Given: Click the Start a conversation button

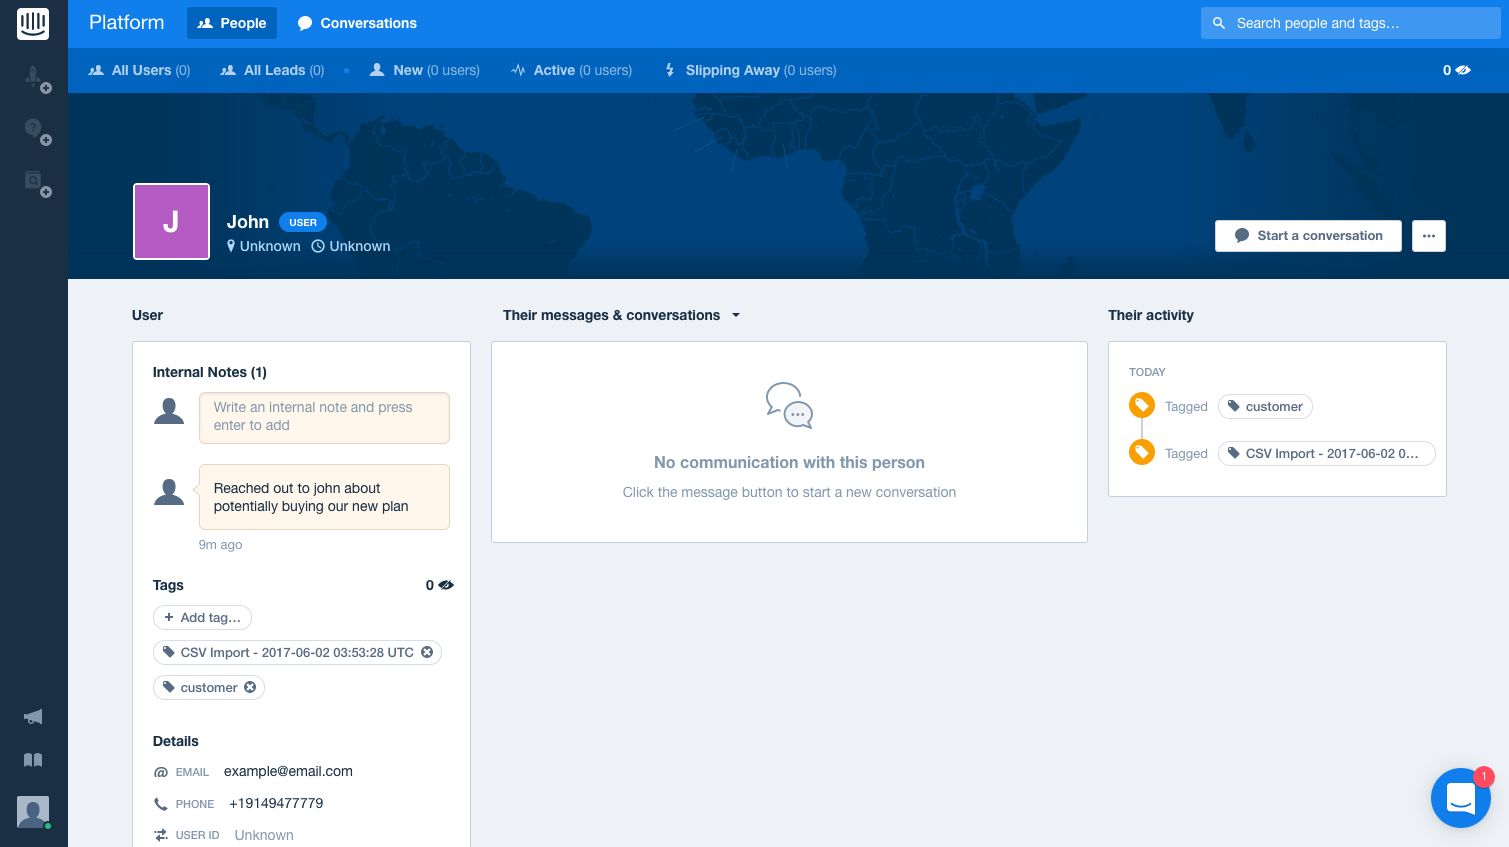Looking at the screenshot, I should tap(1307, 236).
